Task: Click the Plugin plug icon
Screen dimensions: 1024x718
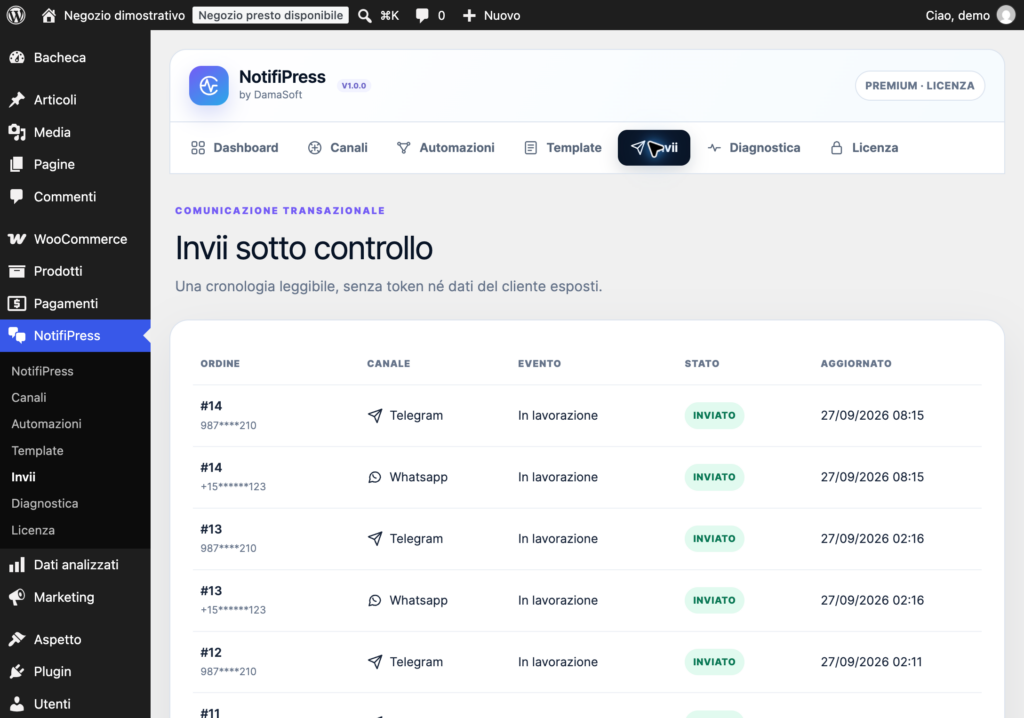Action: [17, 671]
